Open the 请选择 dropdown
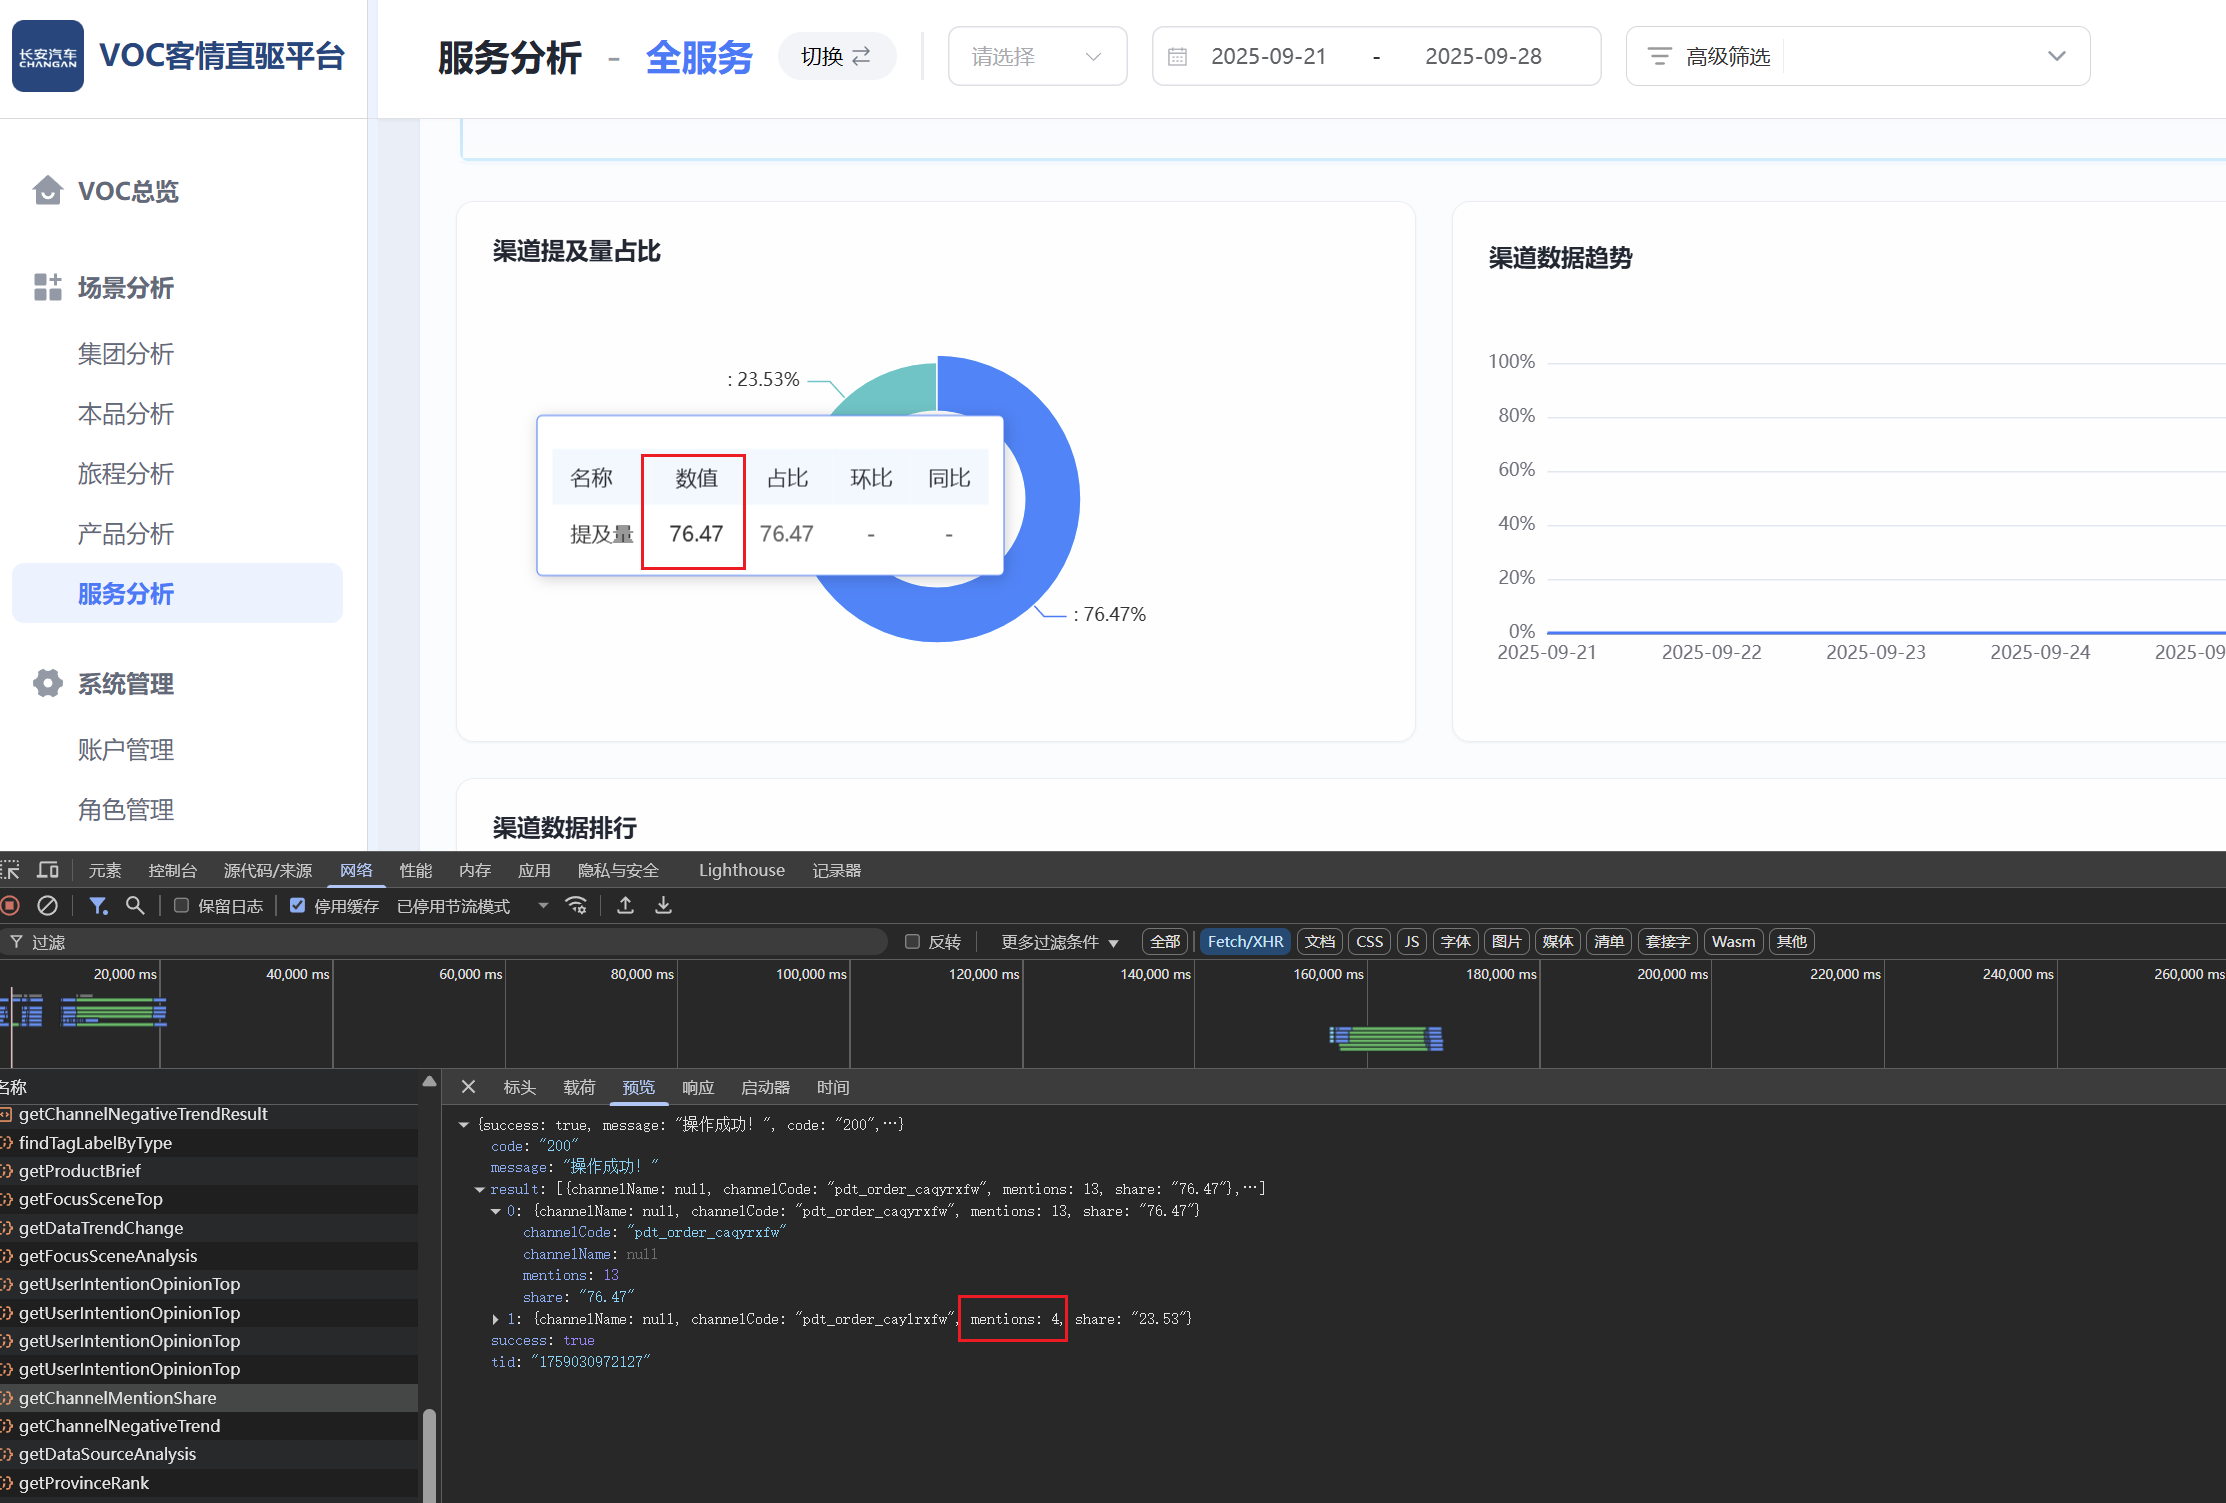The height and width of the screenshot is (1503, 2226). point(1037,57)
